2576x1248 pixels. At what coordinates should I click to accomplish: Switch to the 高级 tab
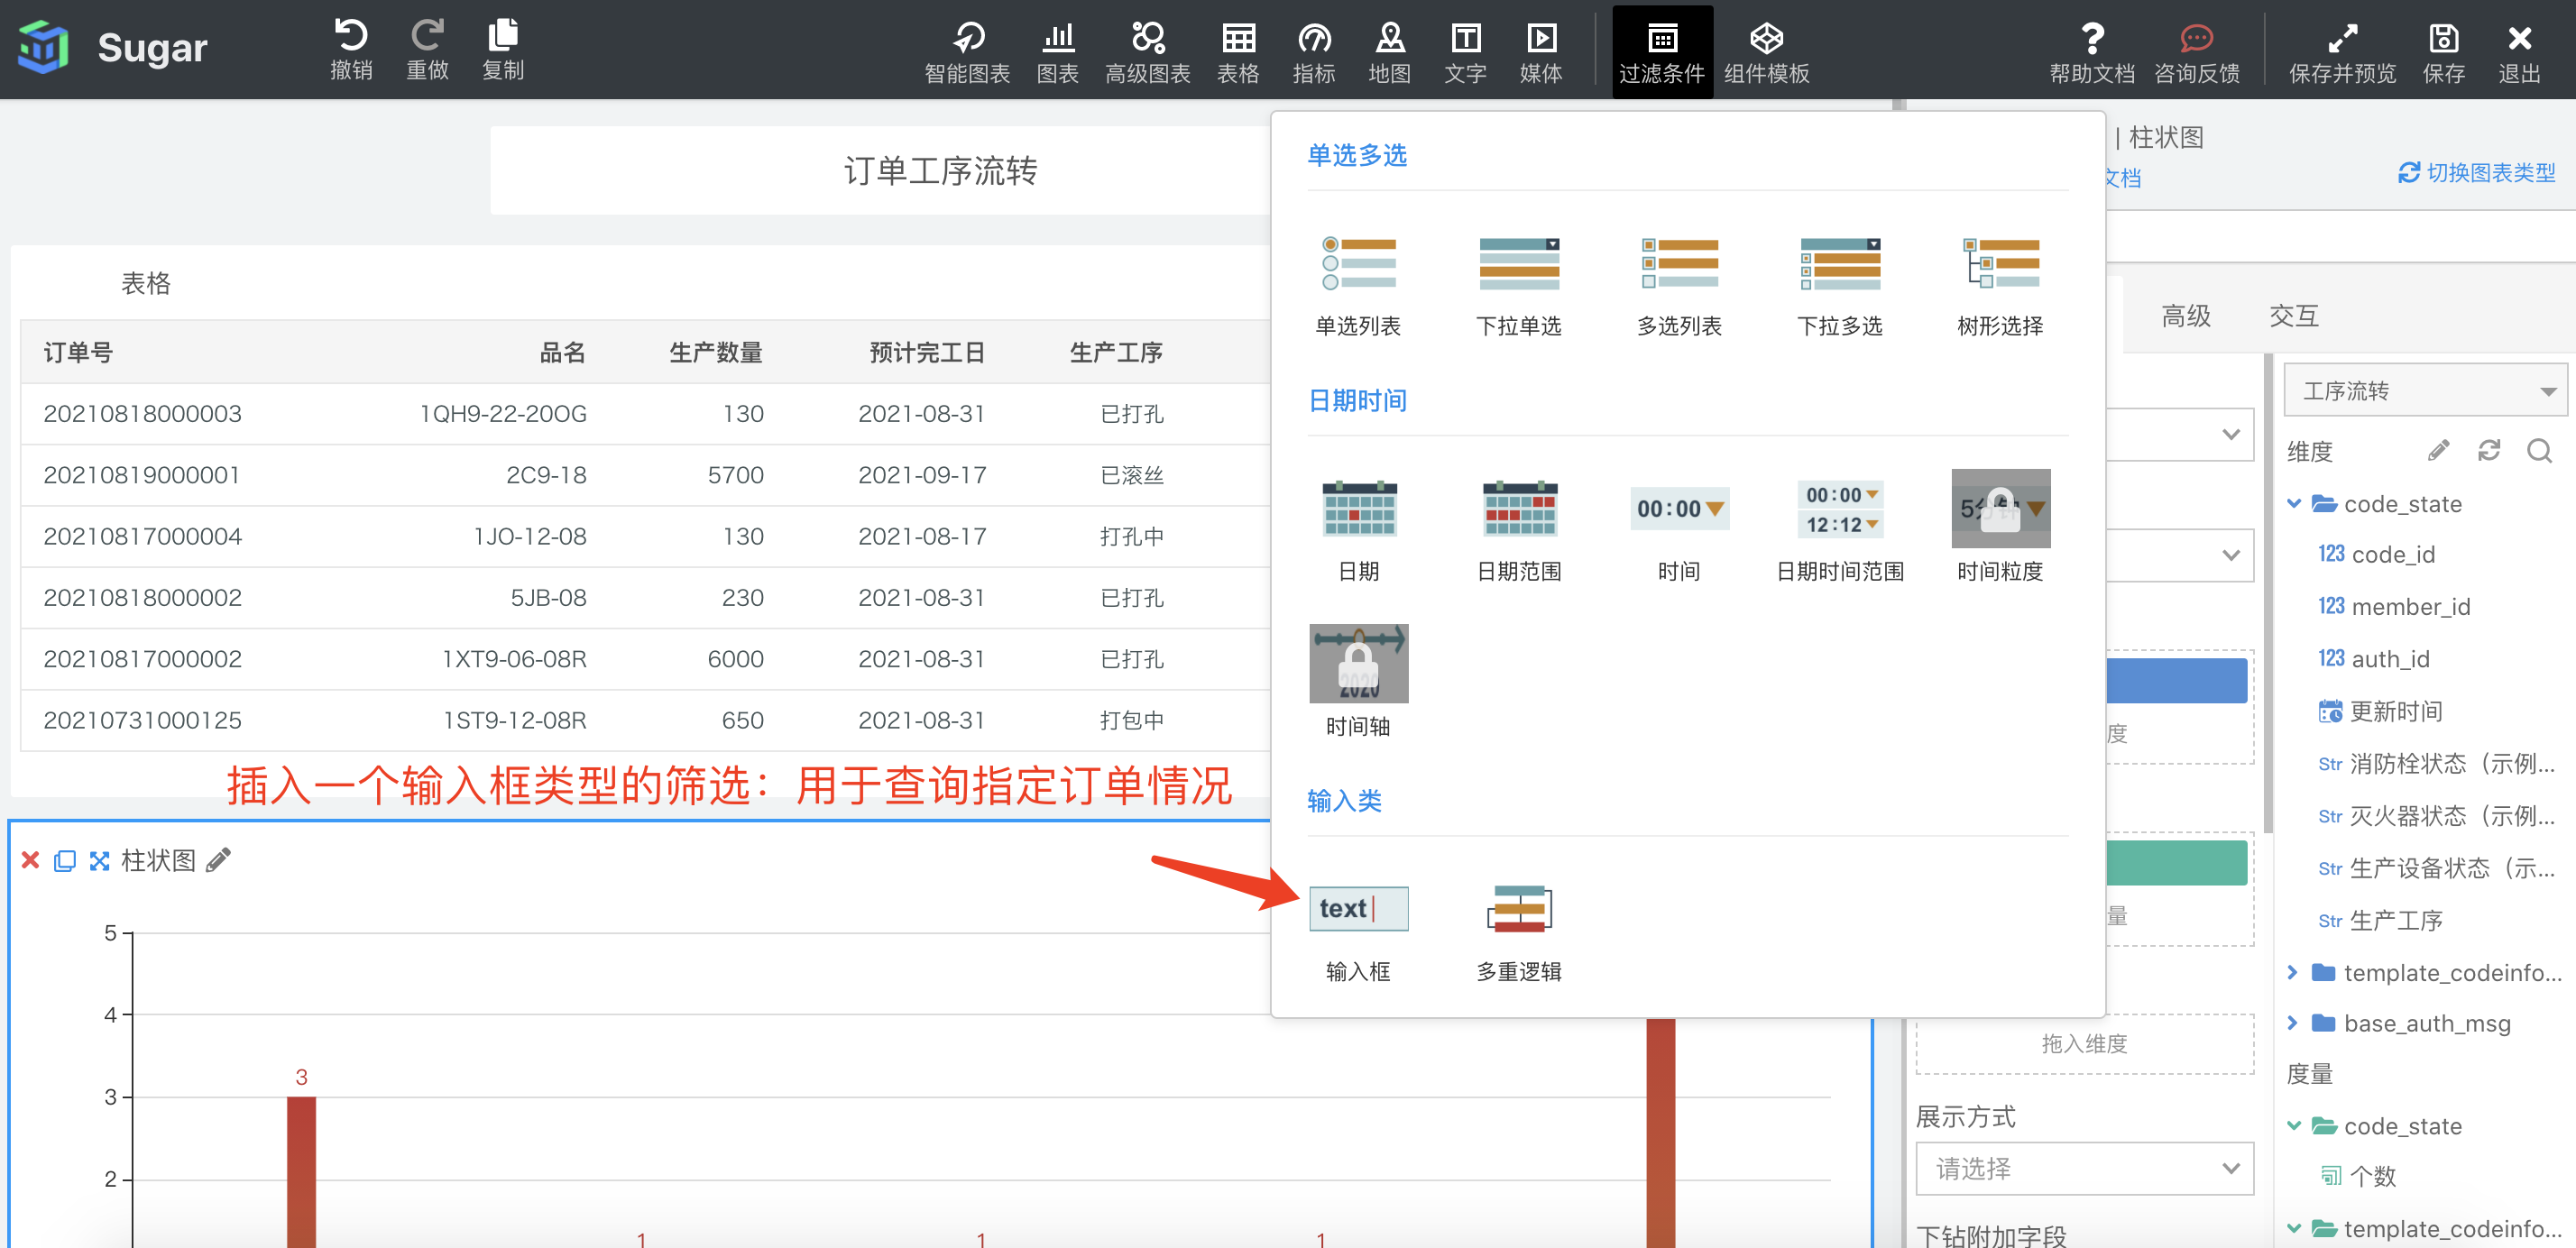[x=2186, y=316]
